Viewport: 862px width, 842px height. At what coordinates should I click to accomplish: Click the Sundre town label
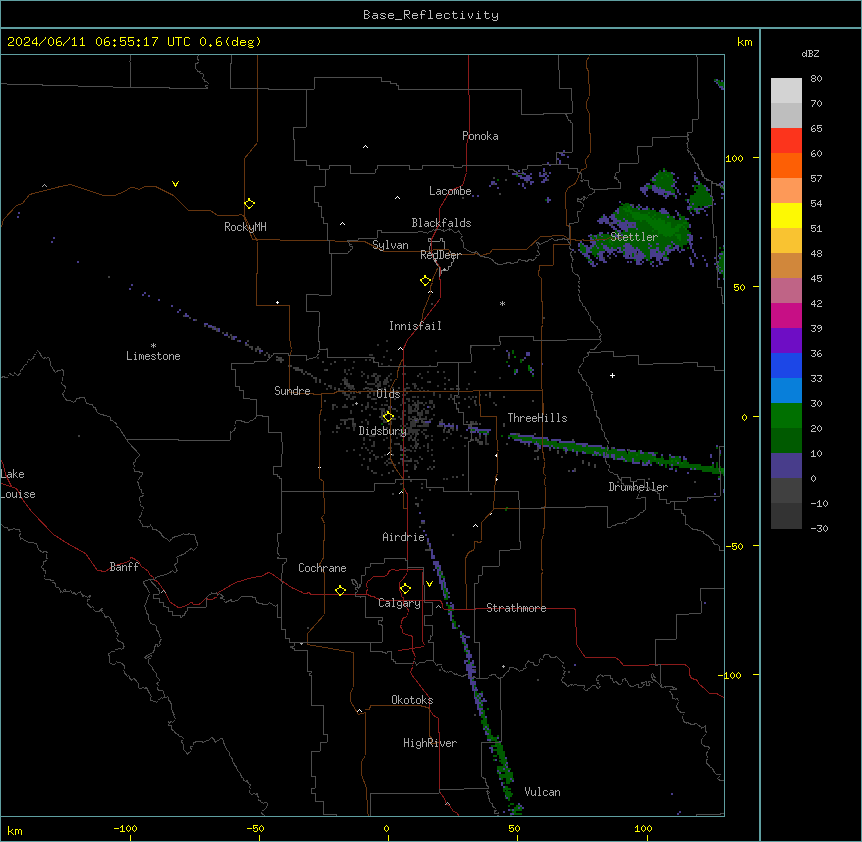click(x=292, y=391)
